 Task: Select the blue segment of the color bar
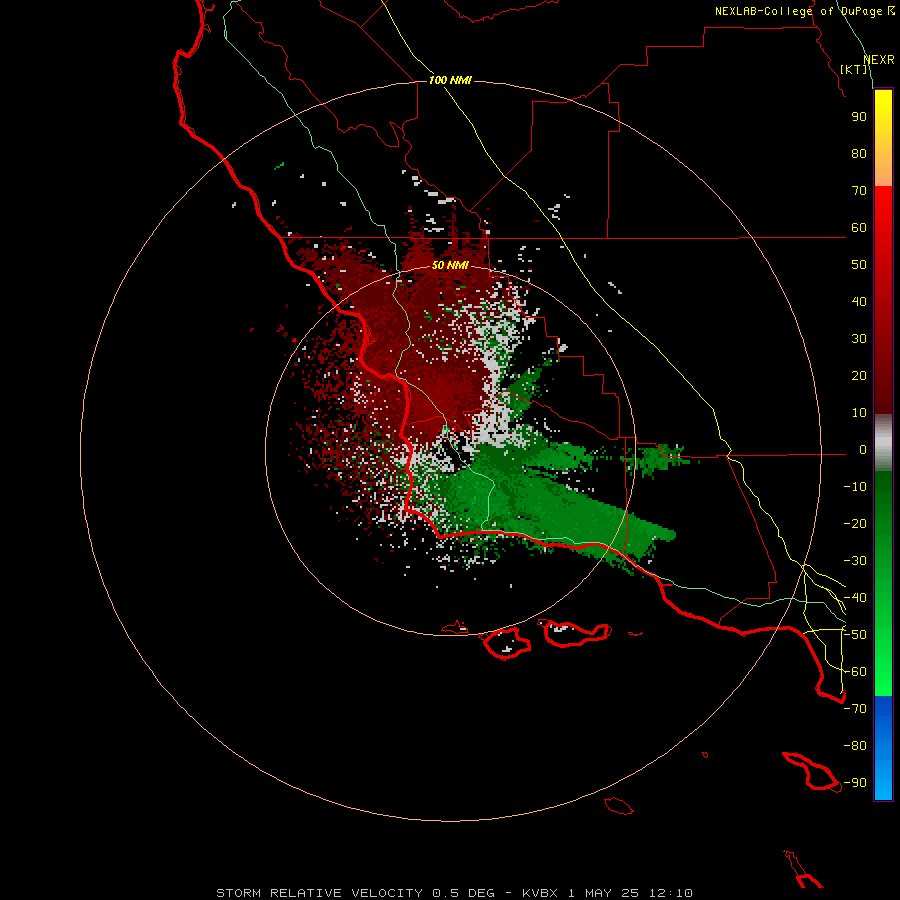(x=883, y=748)
